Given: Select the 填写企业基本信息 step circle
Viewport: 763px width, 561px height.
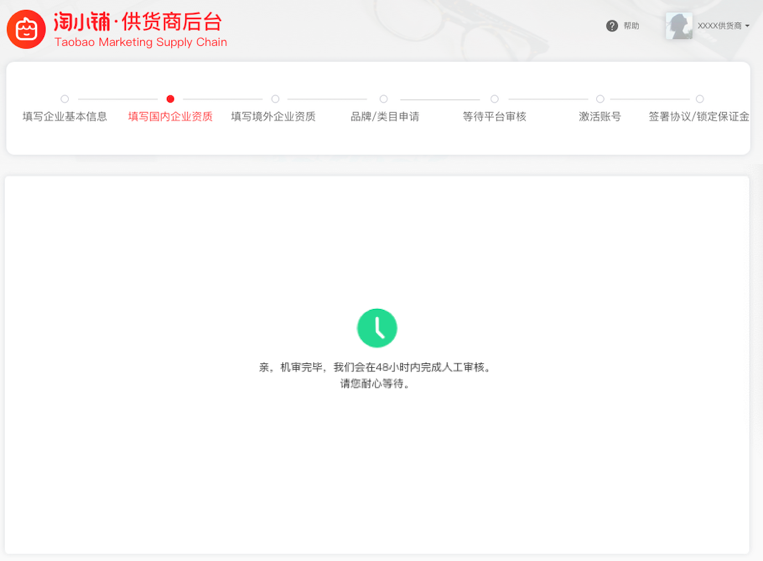Looking at the screenshot, I should [x=65, y=99].
